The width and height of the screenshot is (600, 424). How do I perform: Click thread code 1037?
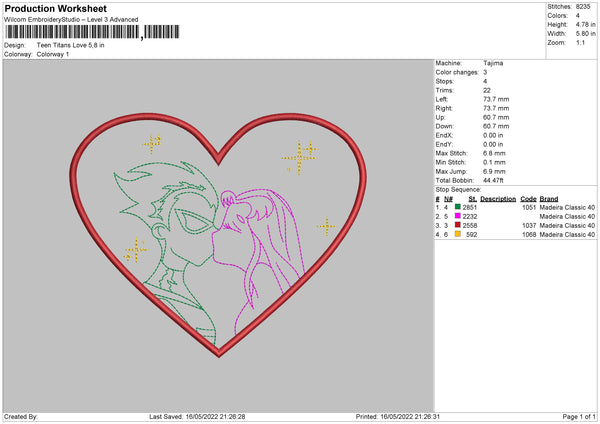pos(529,225)
